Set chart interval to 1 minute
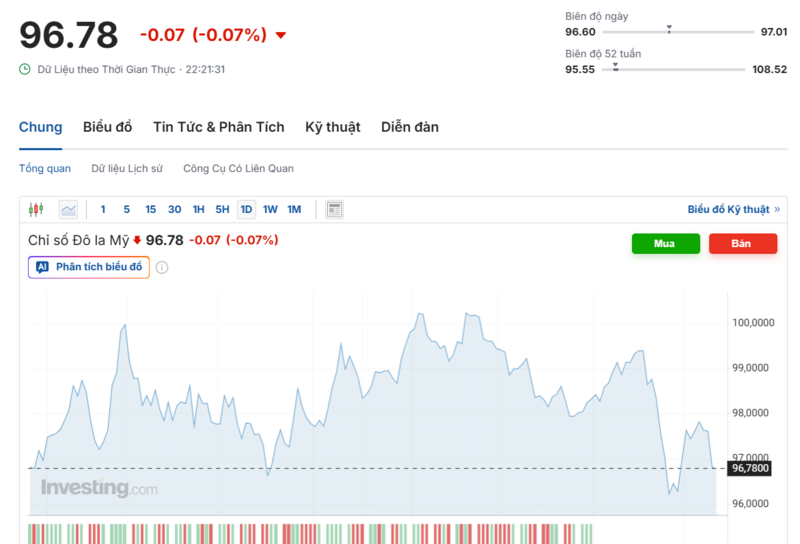 (103, 209)
